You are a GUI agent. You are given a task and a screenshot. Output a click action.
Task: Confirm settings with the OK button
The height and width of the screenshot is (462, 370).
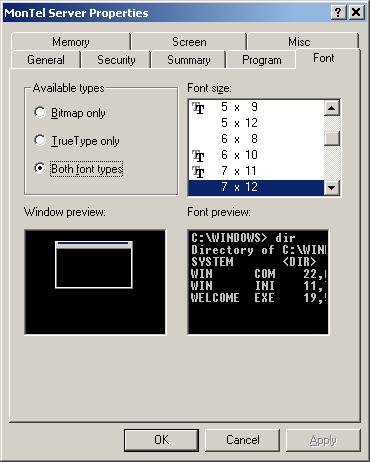(x=161, y=440)
